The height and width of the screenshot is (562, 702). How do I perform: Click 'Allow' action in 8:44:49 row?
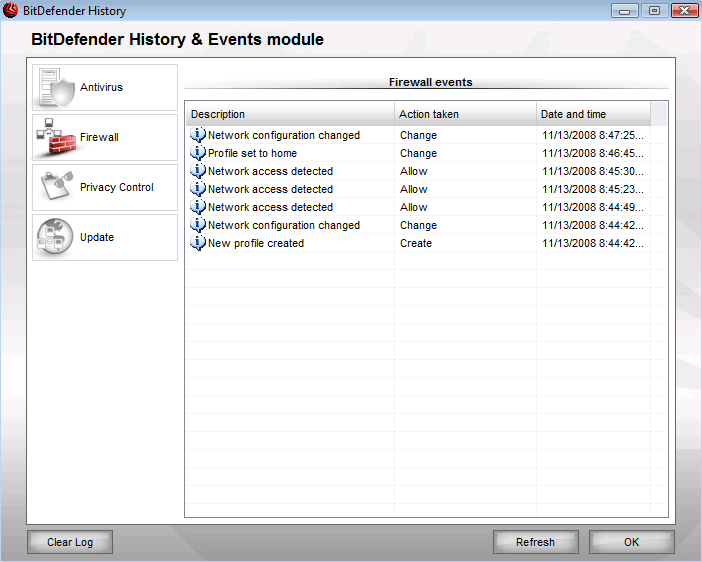[414, 207]
